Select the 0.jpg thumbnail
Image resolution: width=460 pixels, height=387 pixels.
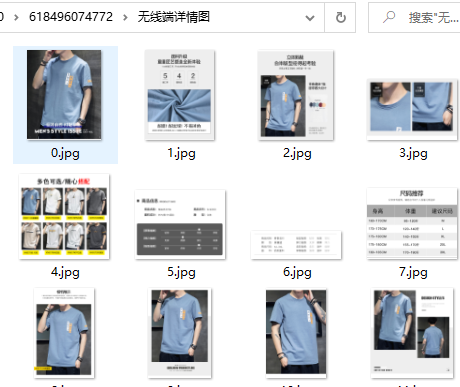pos(64,95)
